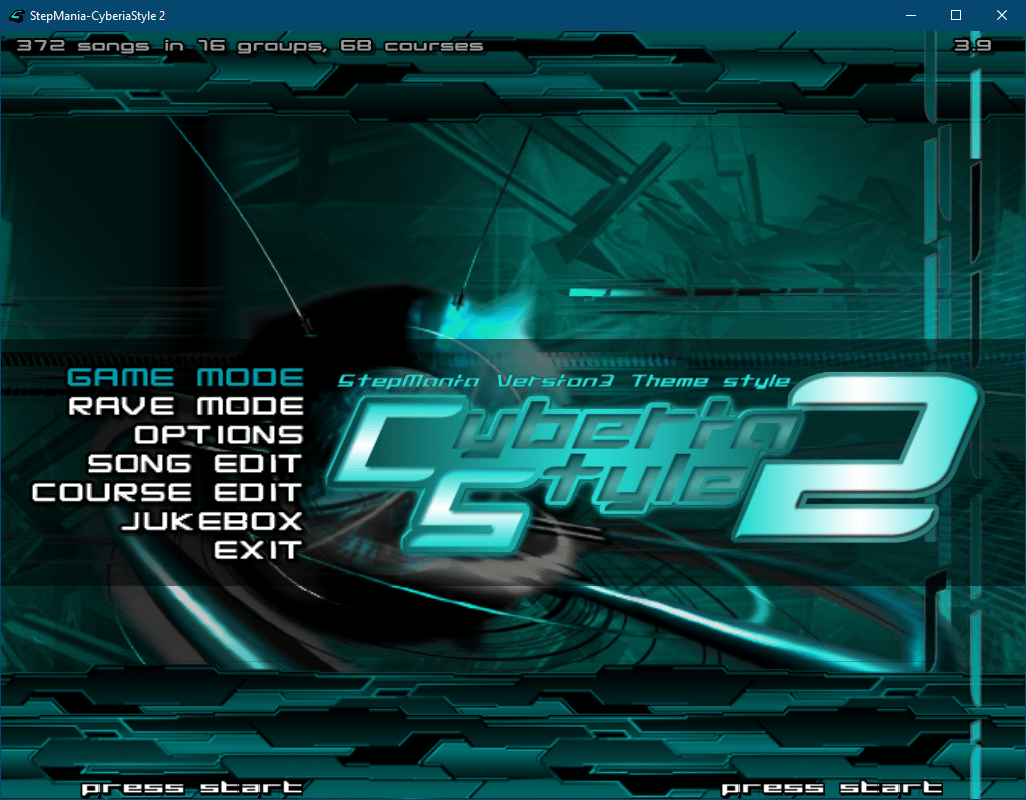
Task: Click the StepMania icon in title bar
Action: 16,16
